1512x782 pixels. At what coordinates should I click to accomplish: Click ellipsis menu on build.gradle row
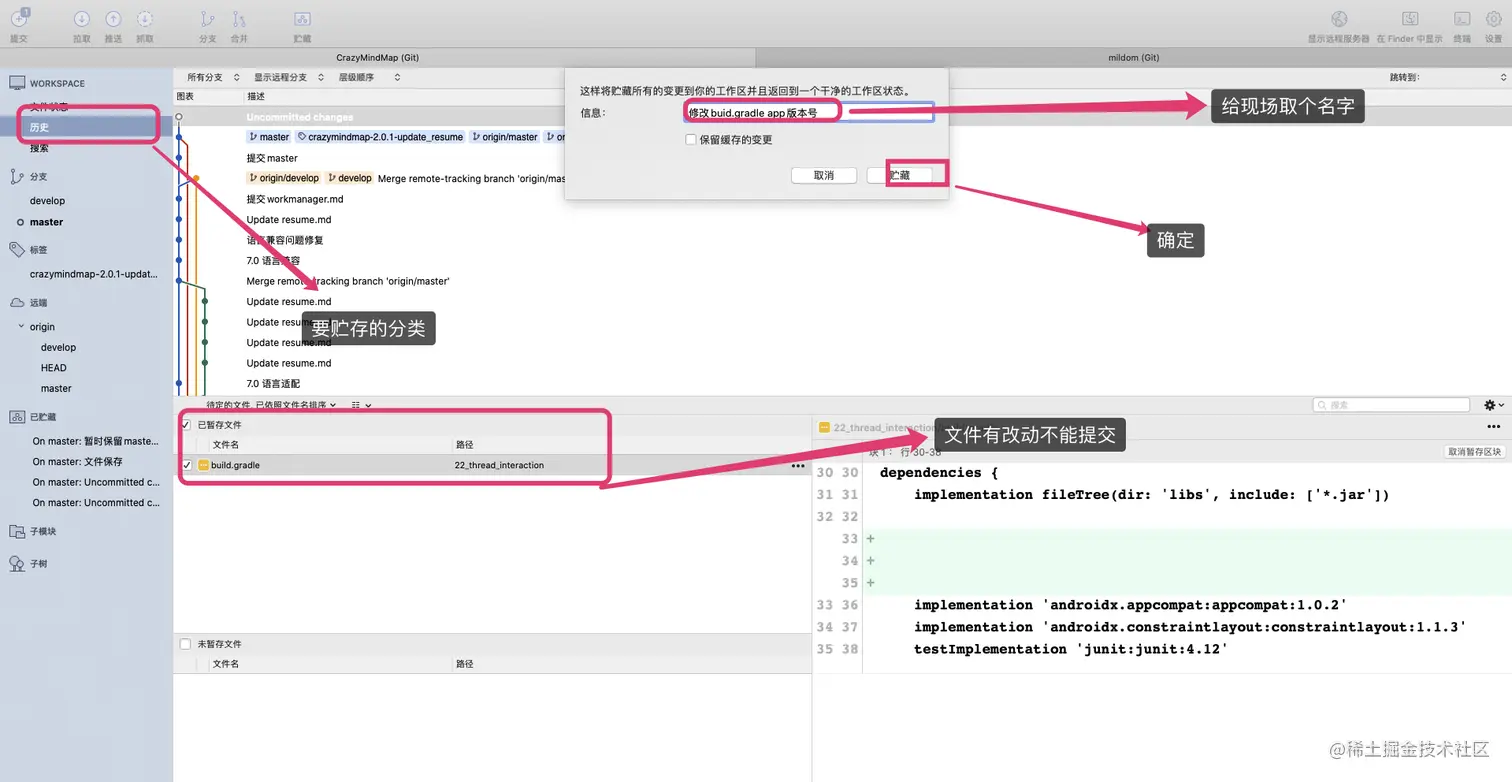click(x=798, y=466)
